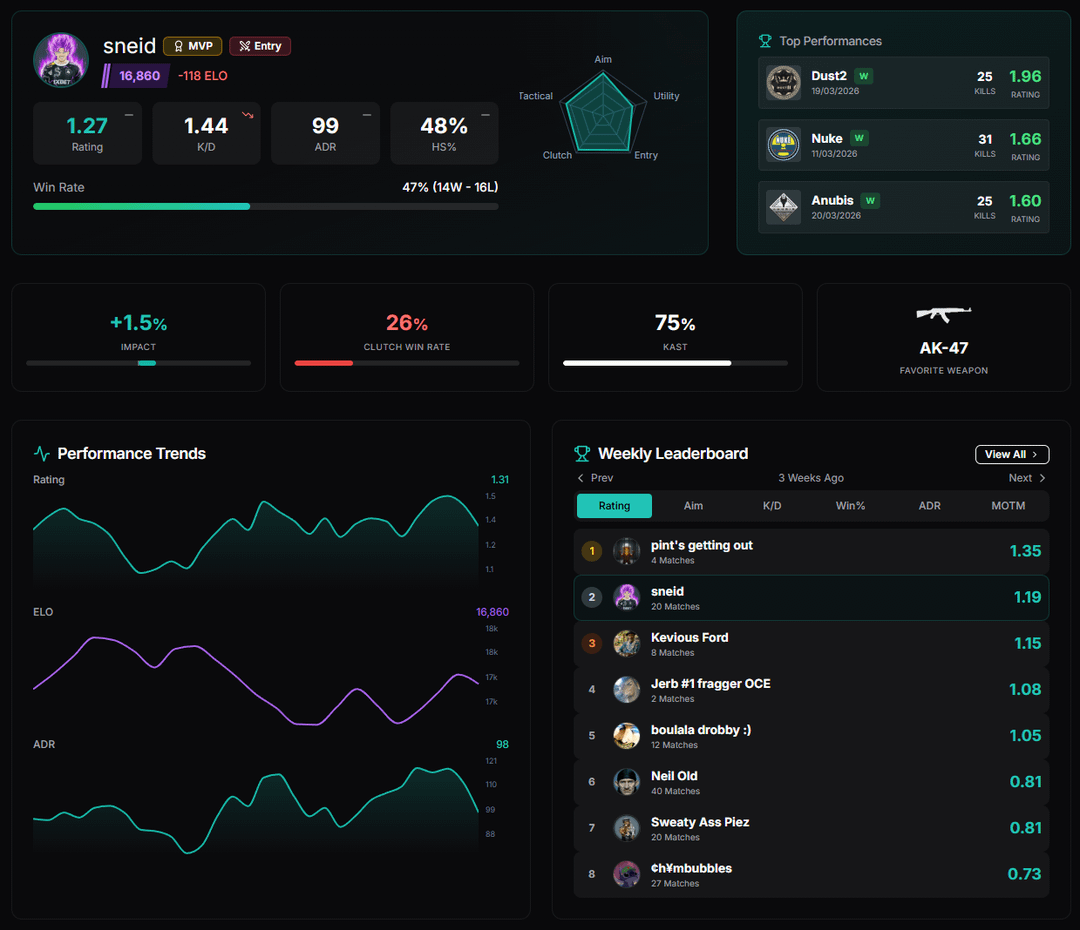Click the Performance Trends pulse icon
1080x930 pixels.
point(42,454)
